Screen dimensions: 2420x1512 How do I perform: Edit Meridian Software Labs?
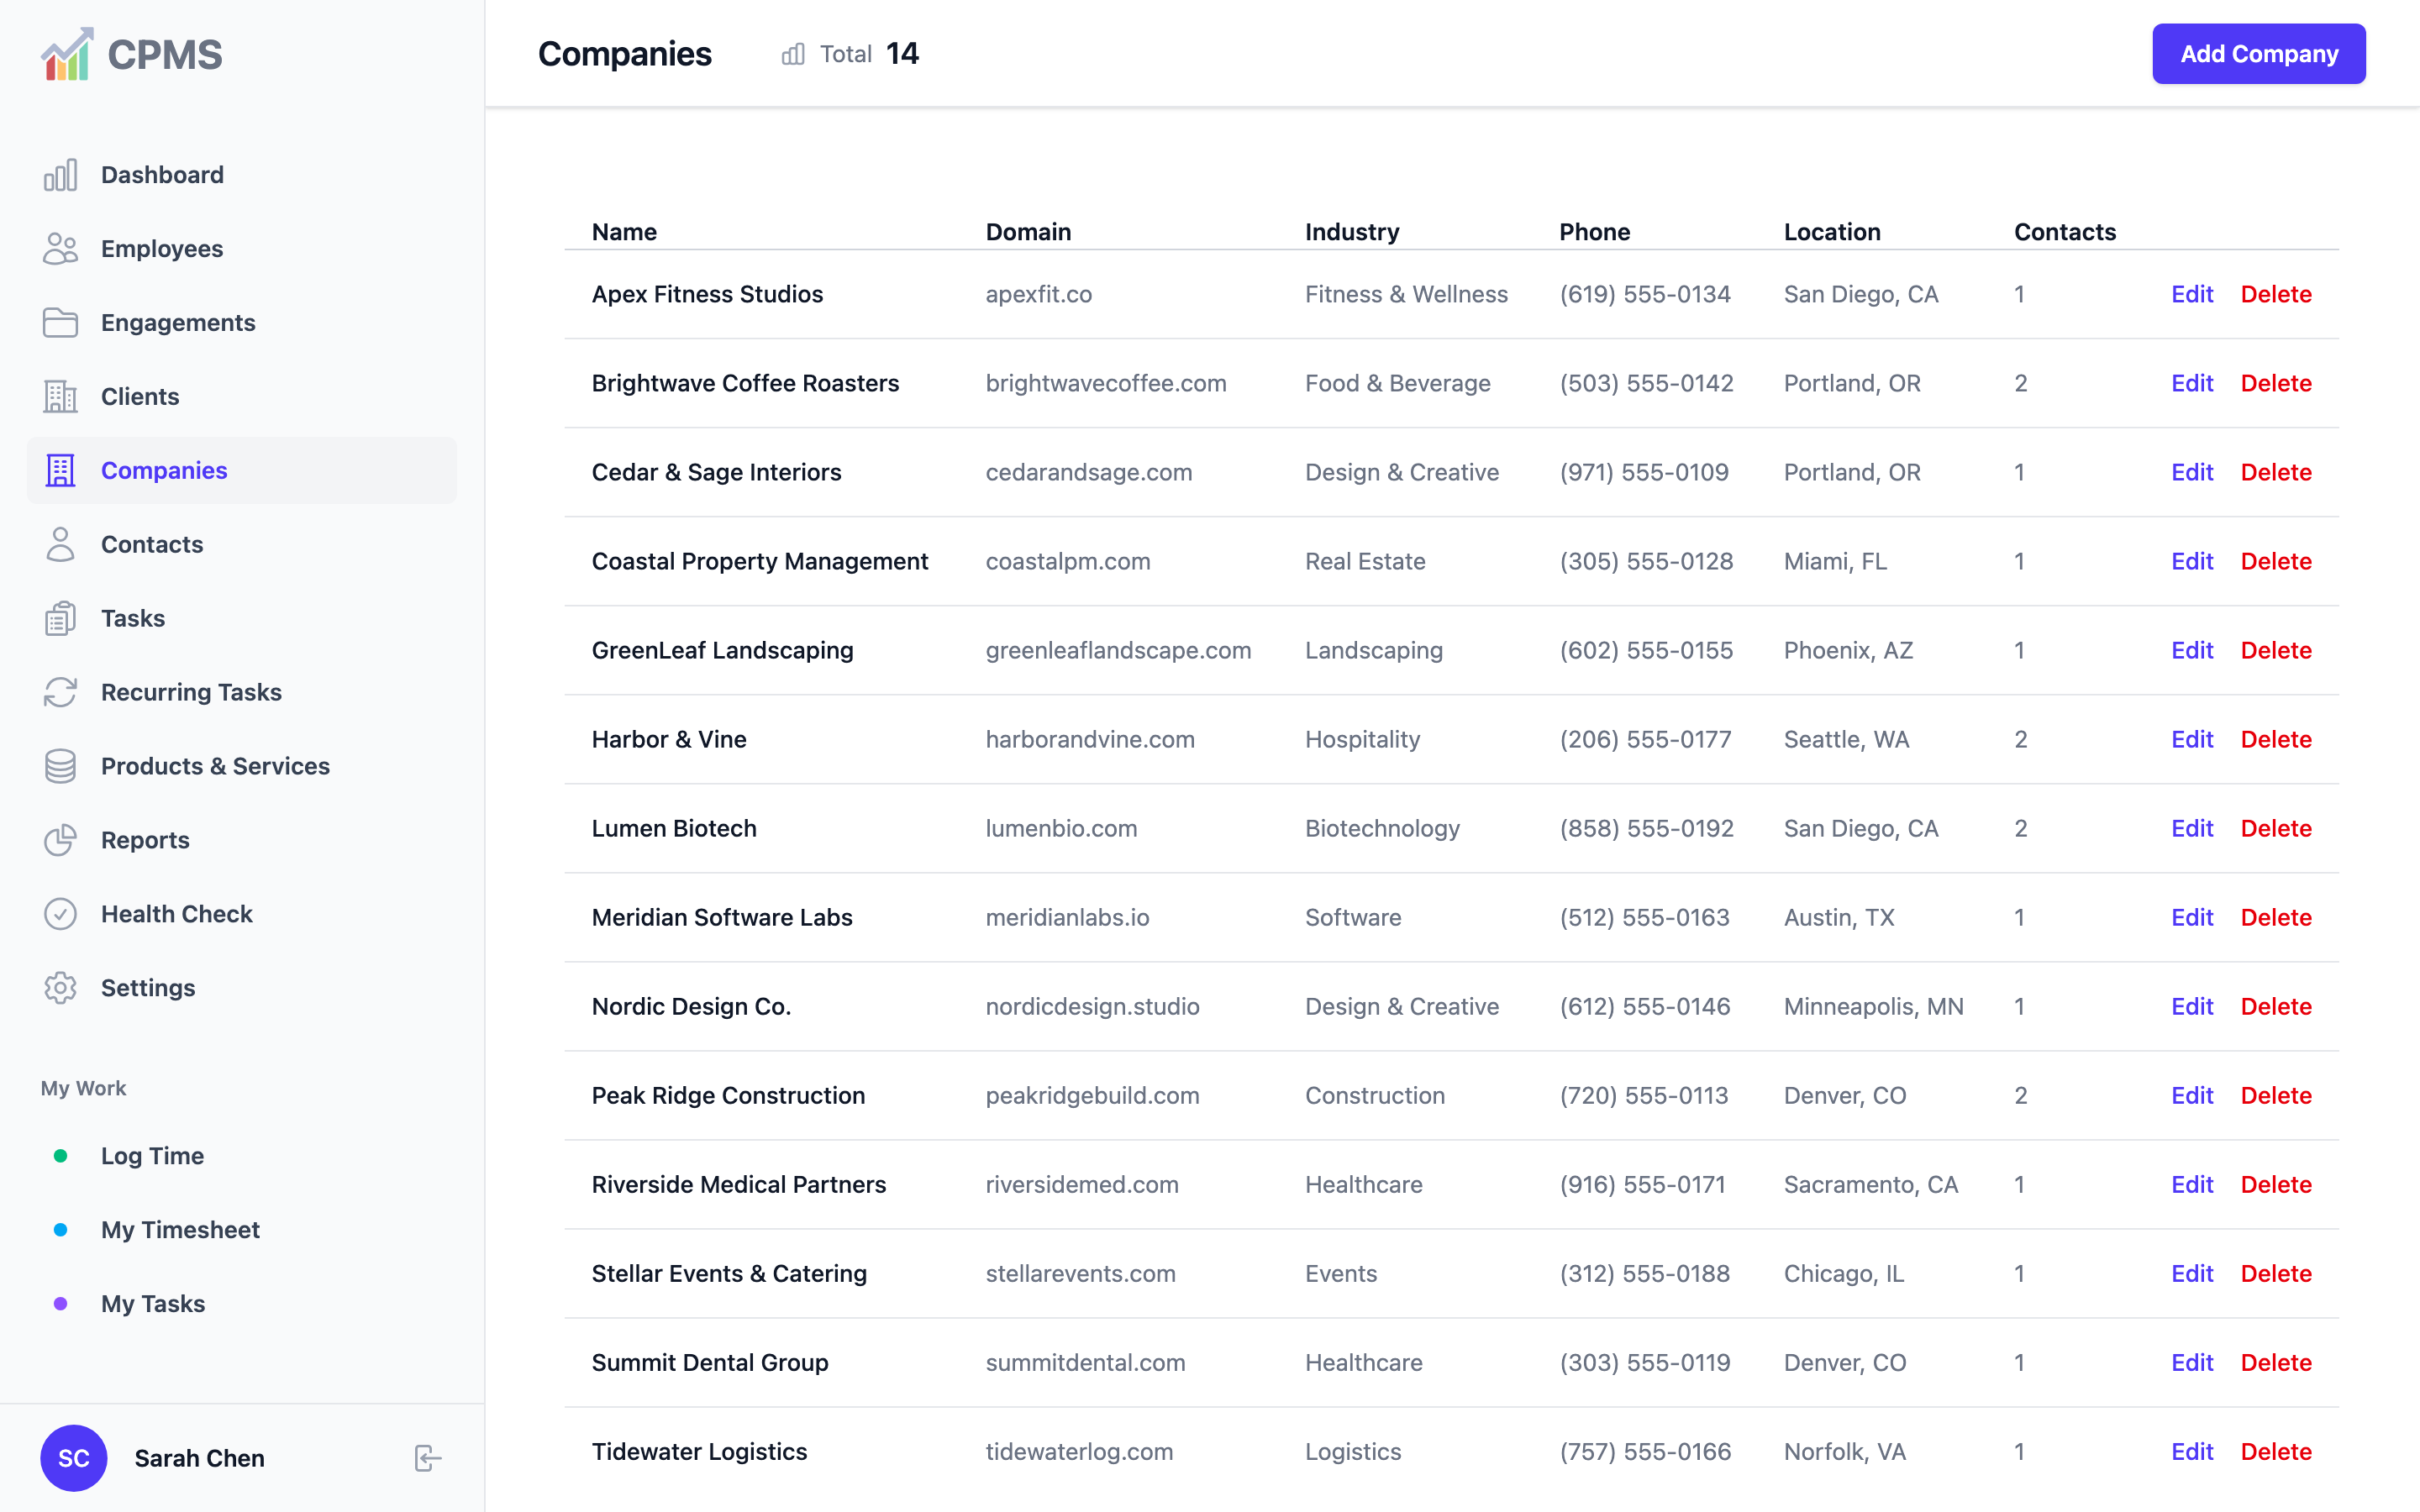click(2192, 917)
